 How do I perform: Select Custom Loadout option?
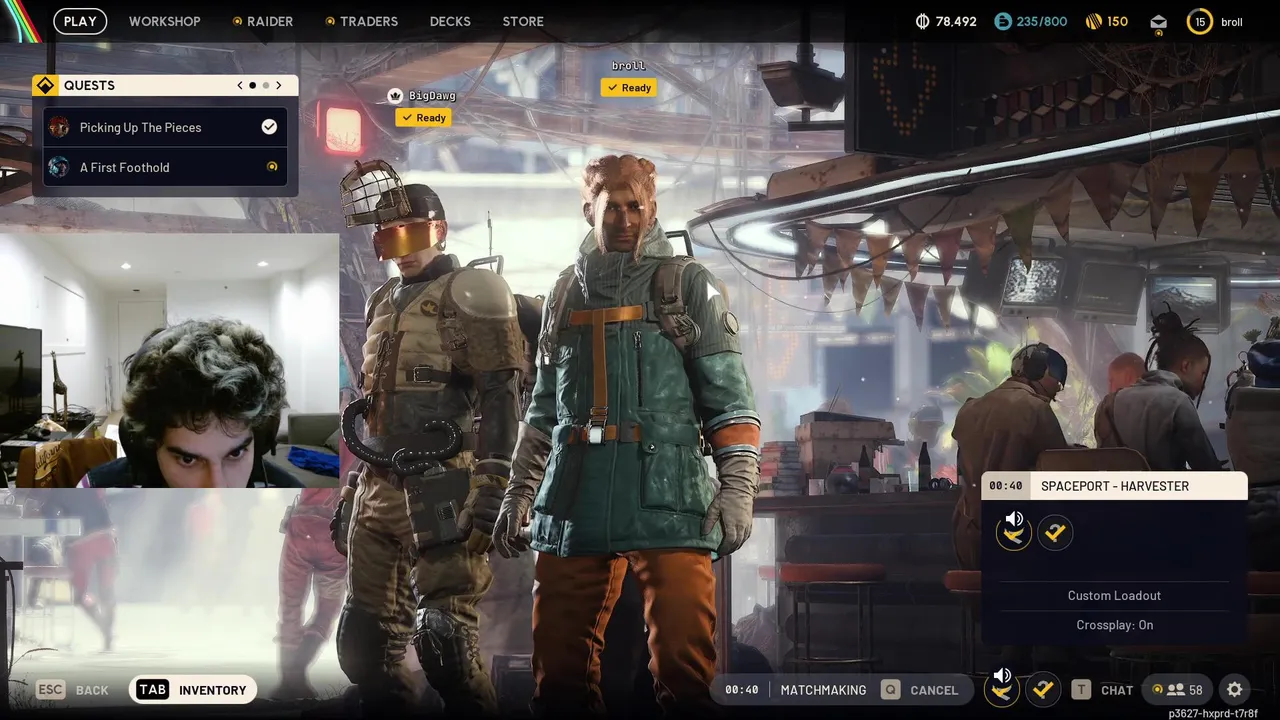tap(1114, 596)
